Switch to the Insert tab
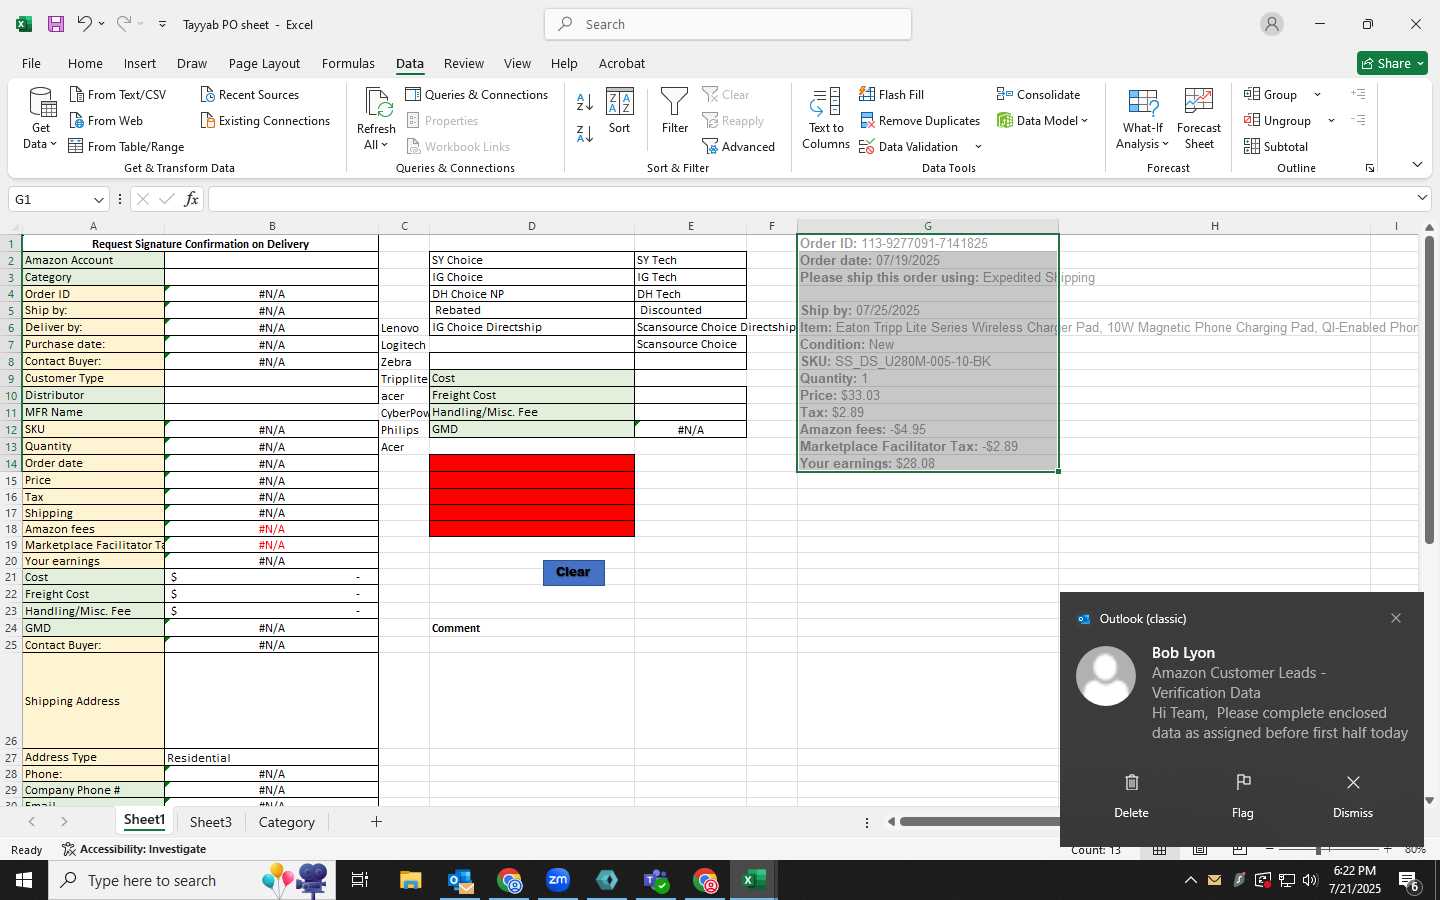The width and height of the screenshot is (1440, 900). point(140,63)
